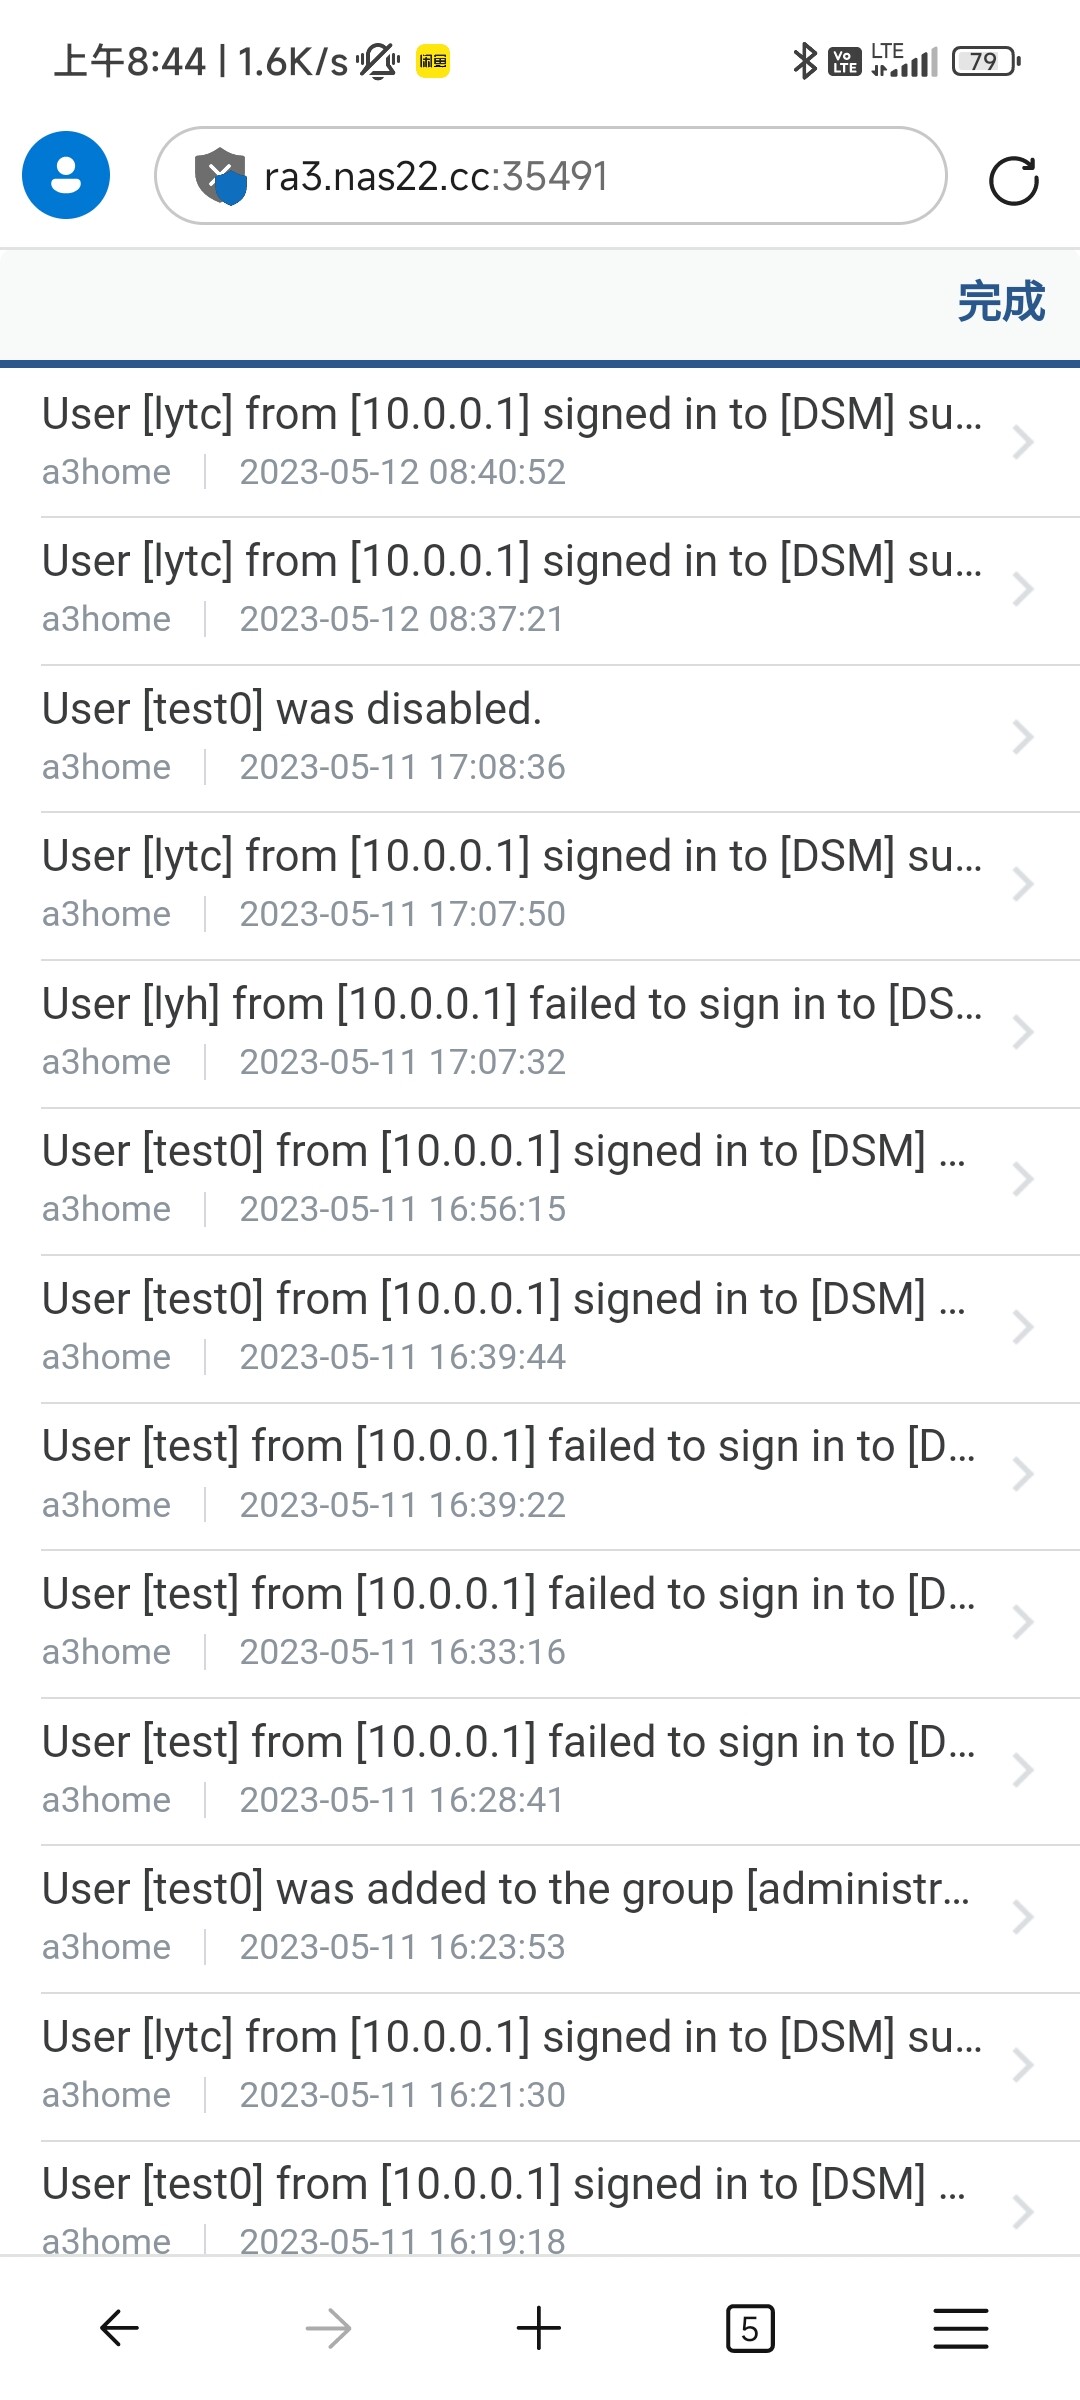Image resolution: width=1080 pixels, height=2400 pixels.
Task: Expand the lyh failed sign-in entry chevron
Action: pyautogui.click(x=1022, y=1032)
